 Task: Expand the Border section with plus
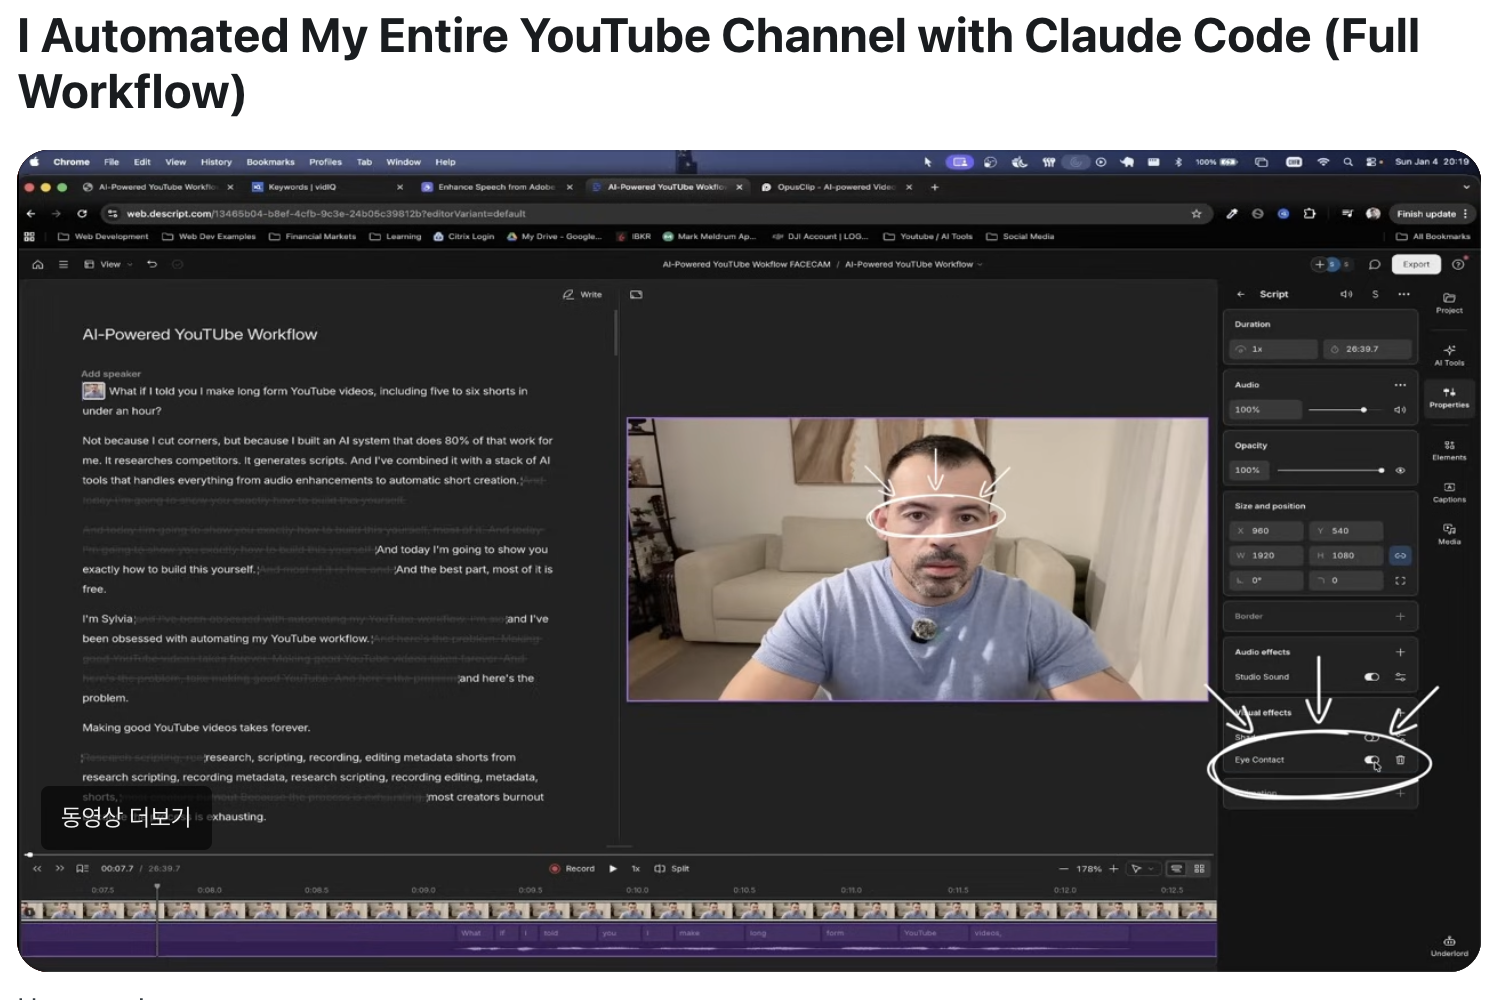[x=1400, y=616]
